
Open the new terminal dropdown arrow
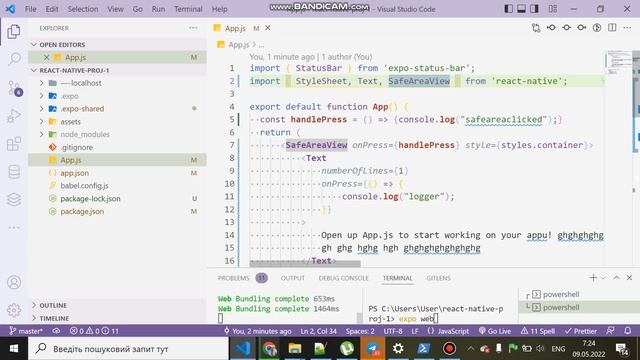click(x=603, y=278)
